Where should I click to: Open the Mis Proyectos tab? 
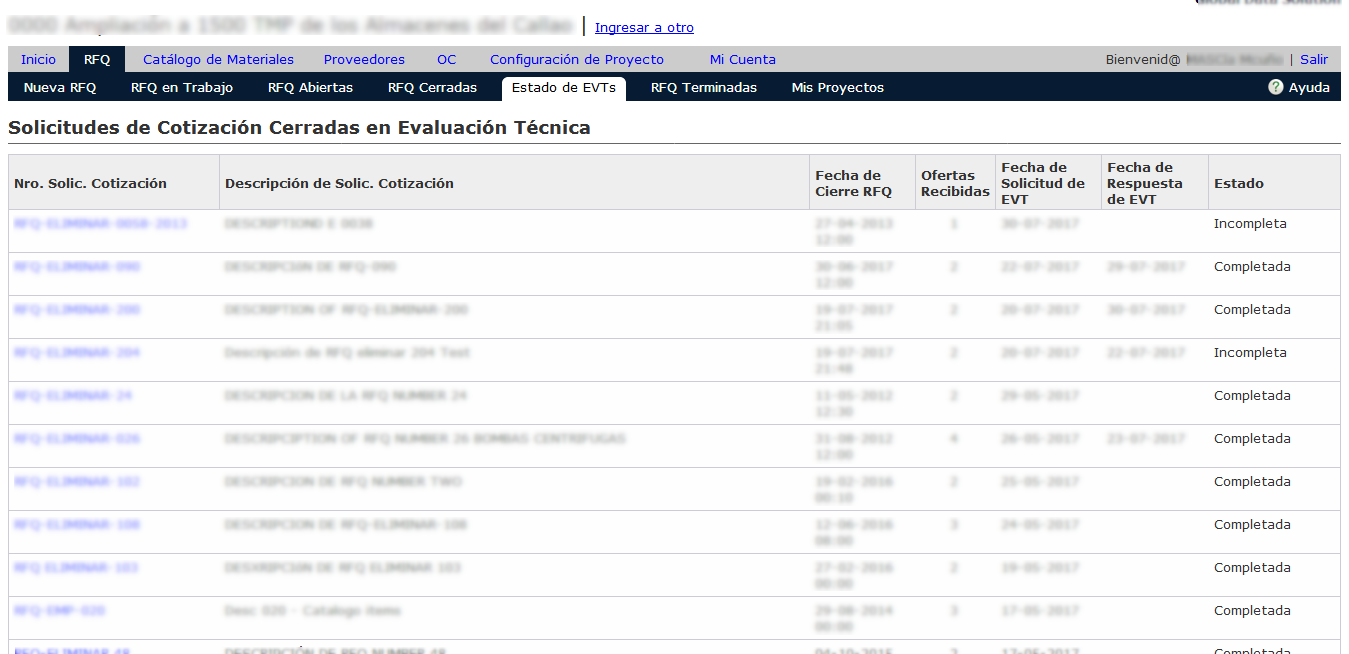click(837, 87)
